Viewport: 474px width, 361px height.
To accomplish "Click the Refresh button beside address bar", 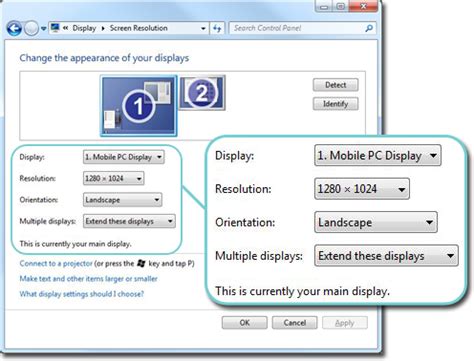I will tap(217, 29).
